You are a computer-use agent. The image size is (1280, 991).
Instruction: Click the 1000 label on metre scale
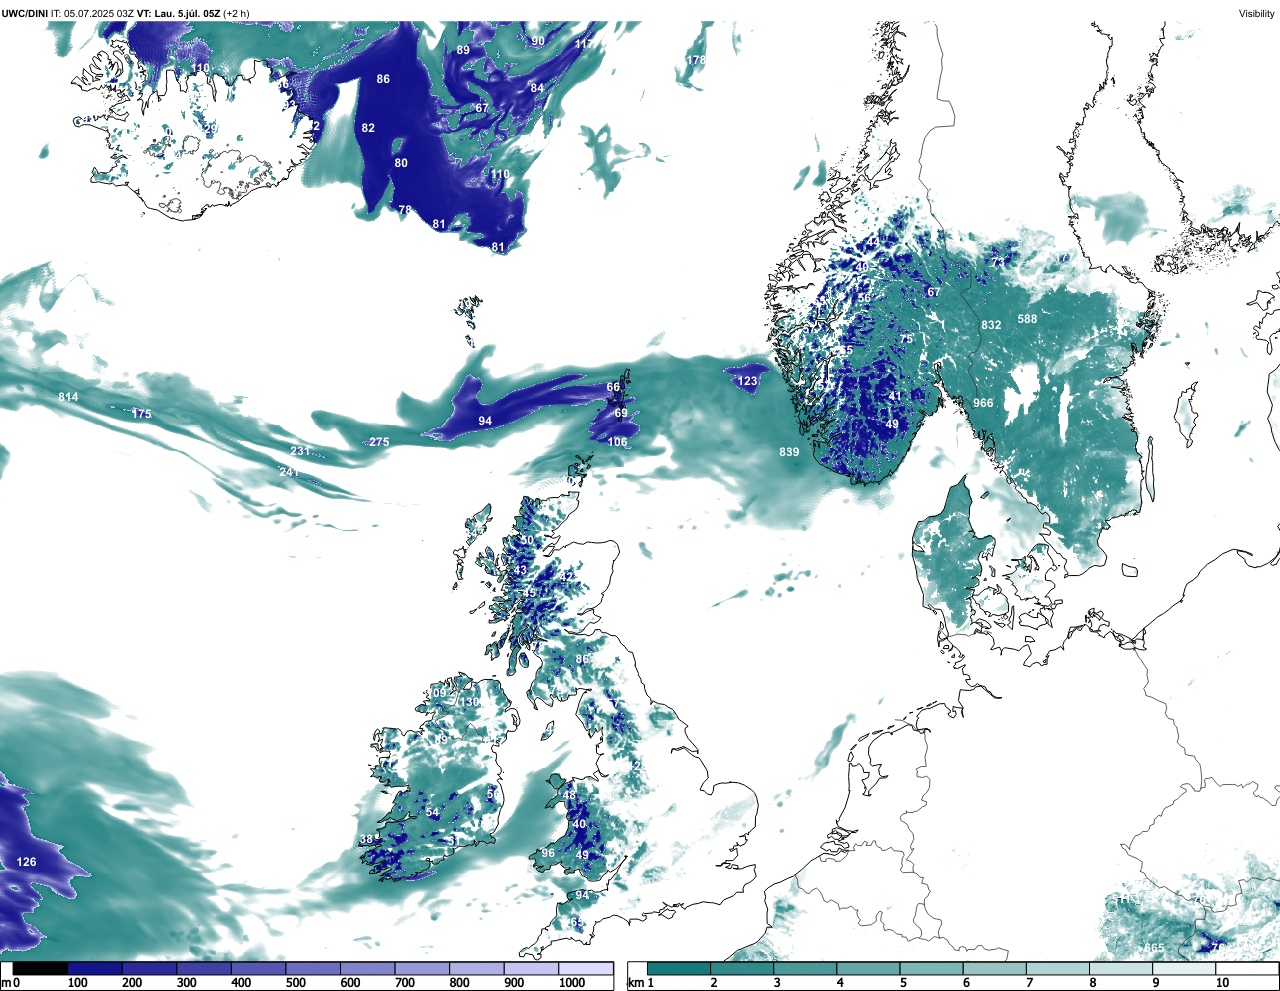tap(572, 983)
